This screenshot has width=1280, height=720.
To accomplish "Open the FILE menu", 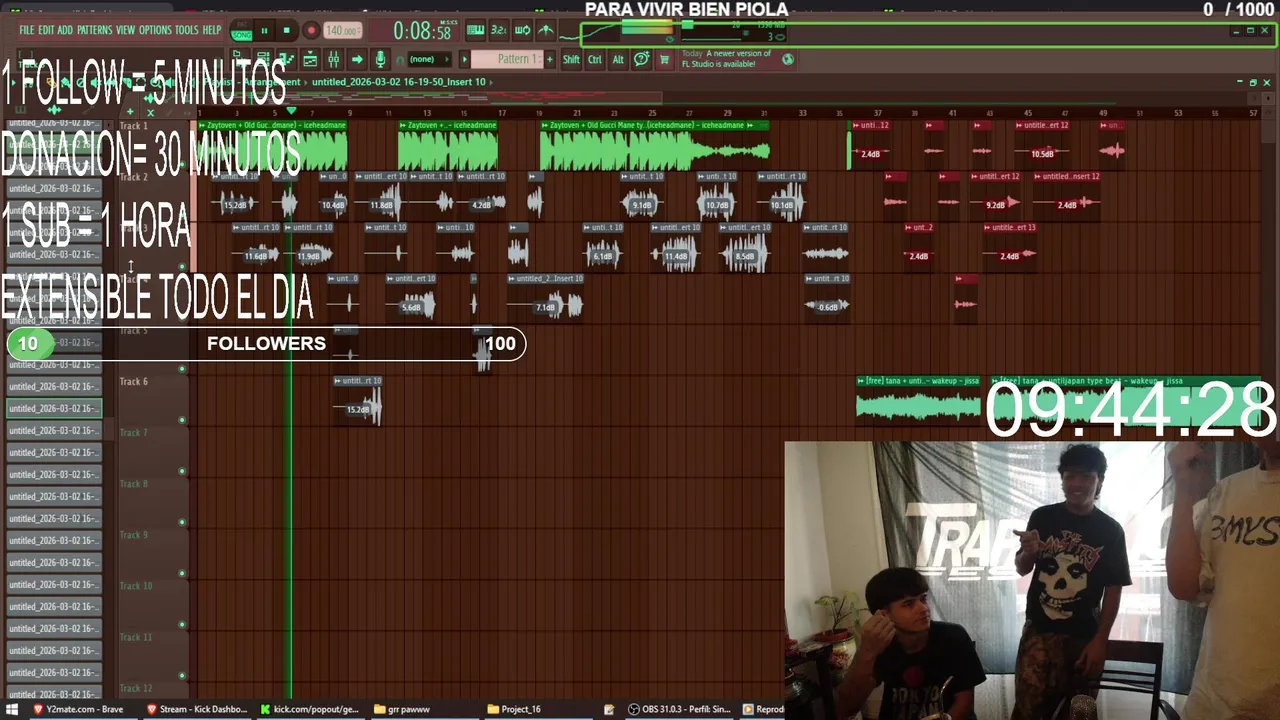I will 26,30.
